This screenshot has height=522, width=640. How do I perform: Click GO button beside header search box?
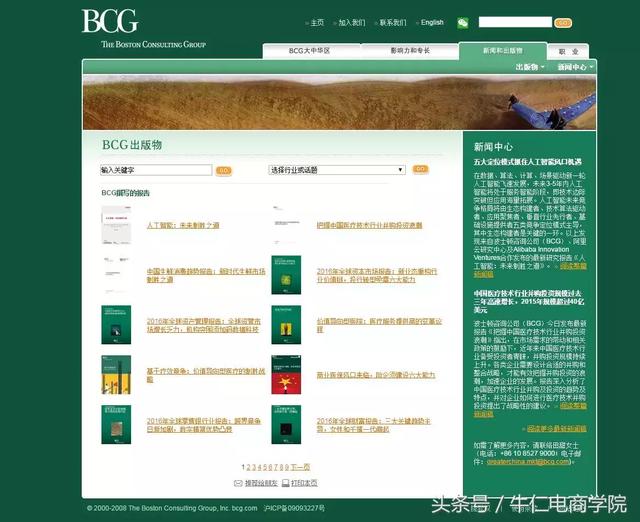click(563, 23)
